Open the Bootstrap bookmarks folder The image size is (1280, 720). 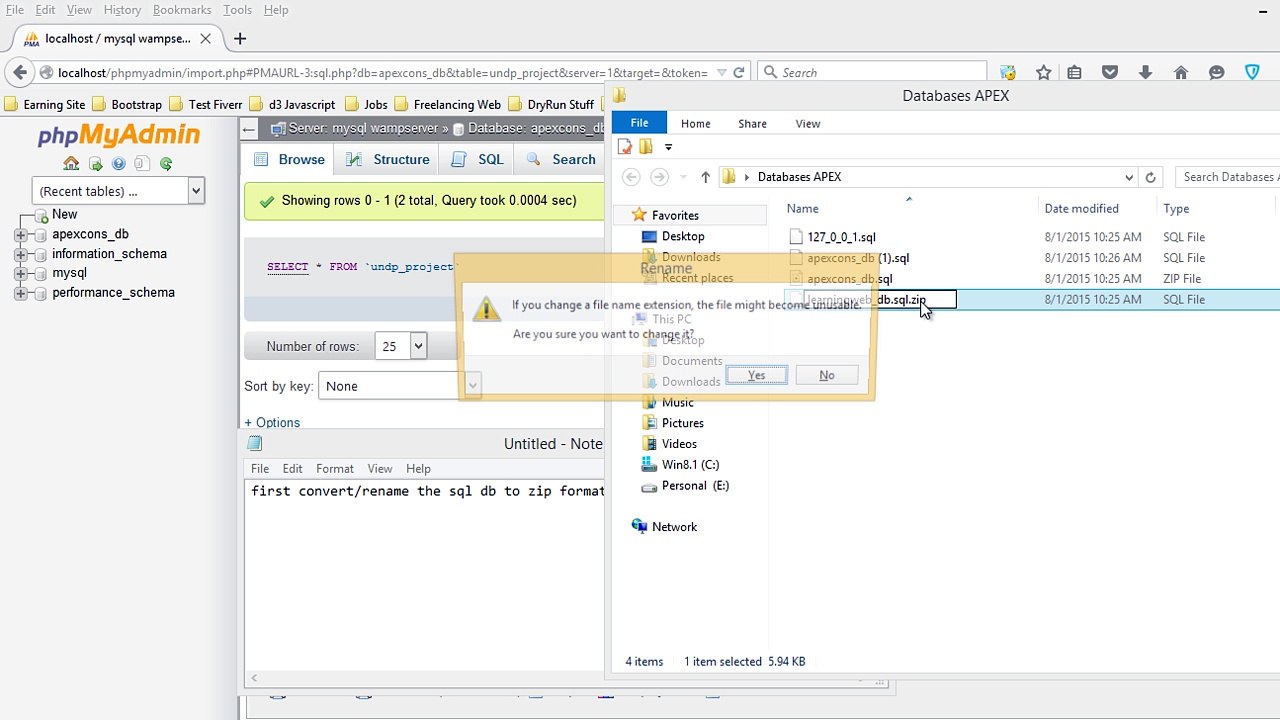tap(126, 104)
